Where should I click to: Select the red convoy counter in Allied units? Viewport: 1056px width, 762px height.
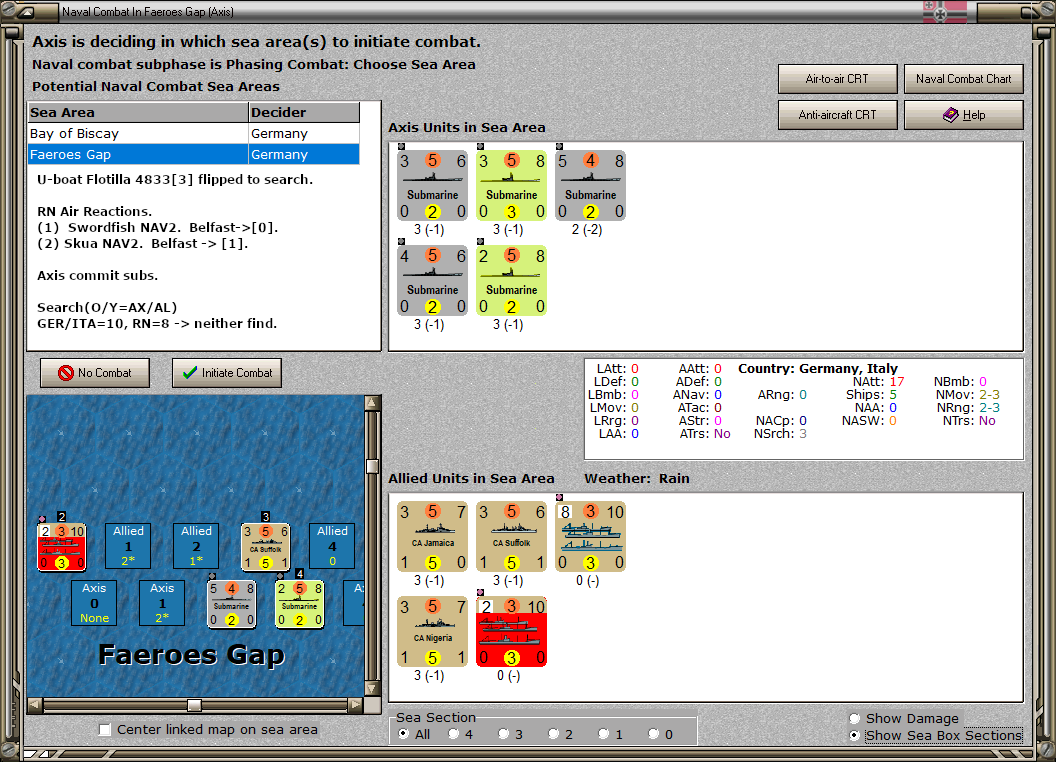point(511,632)
